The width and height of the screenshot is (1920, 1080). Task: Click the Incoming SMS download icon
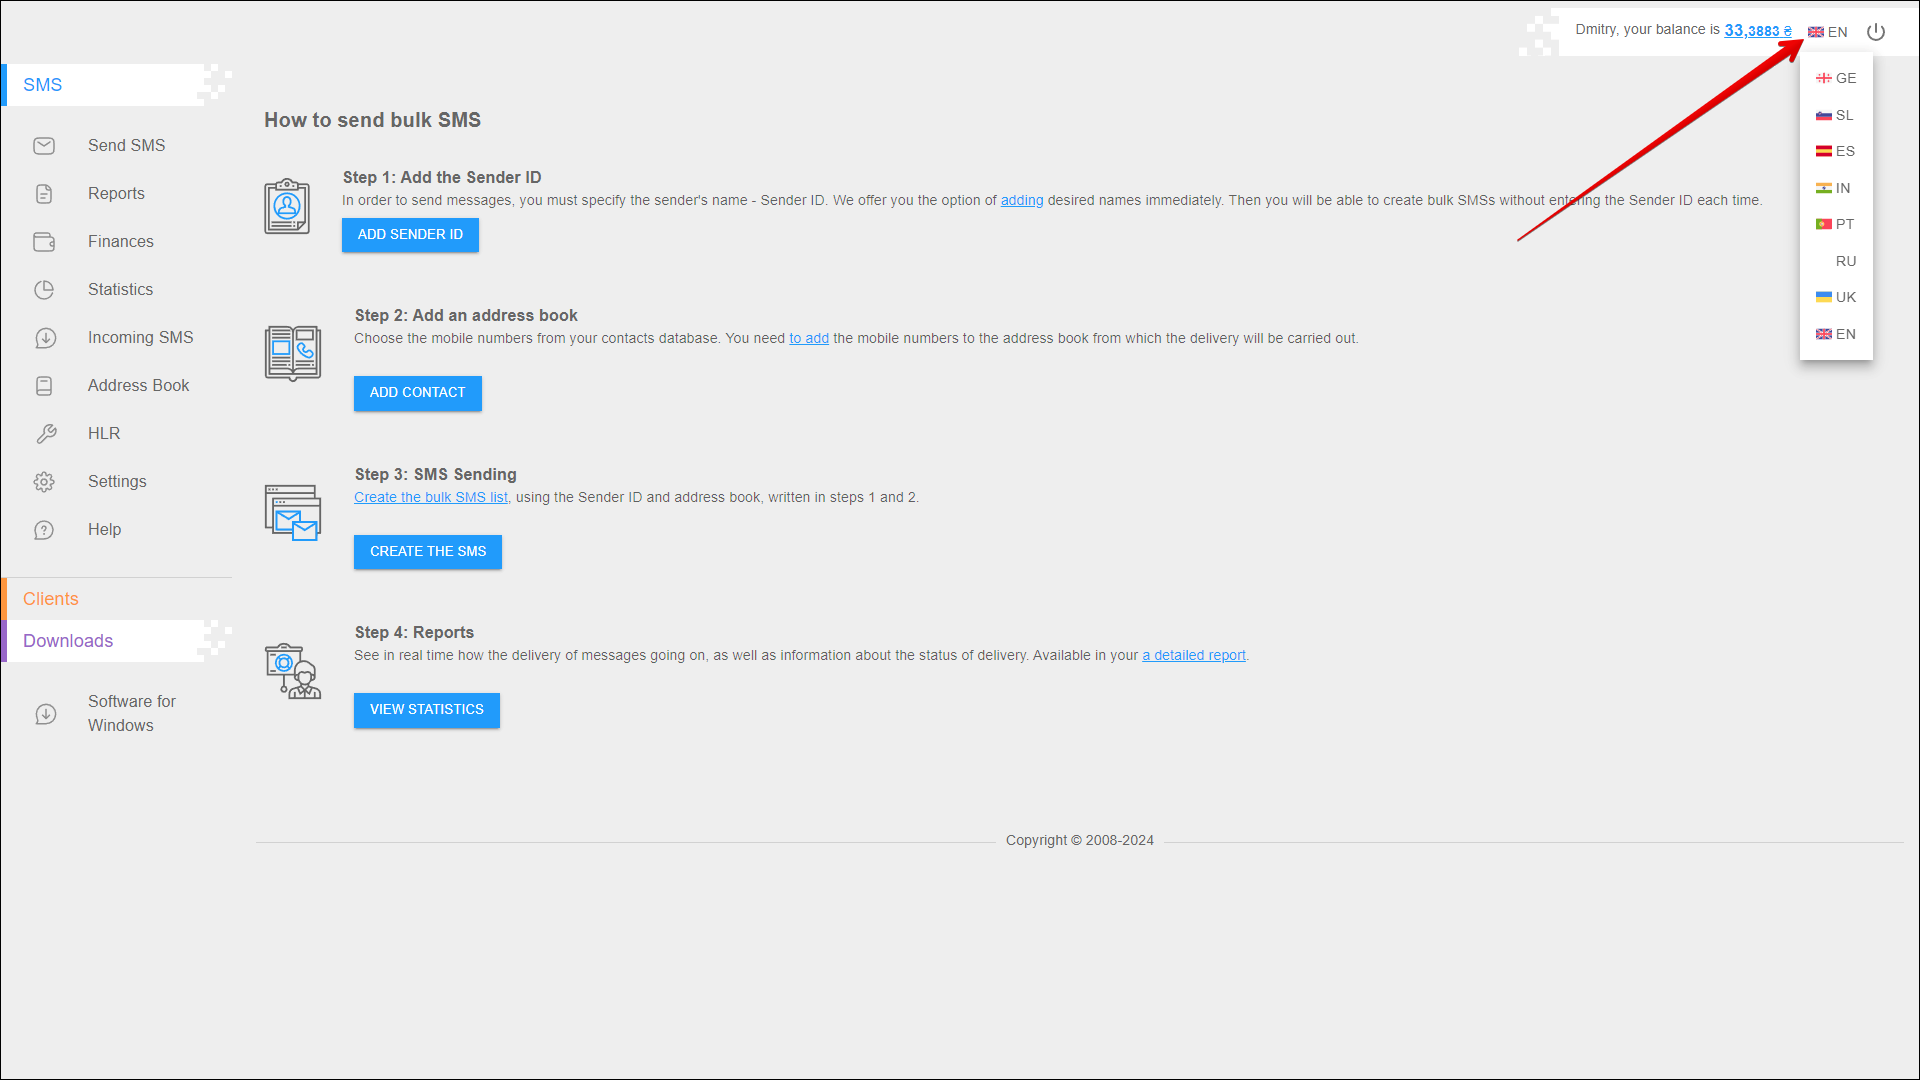[x=45, y=338]
